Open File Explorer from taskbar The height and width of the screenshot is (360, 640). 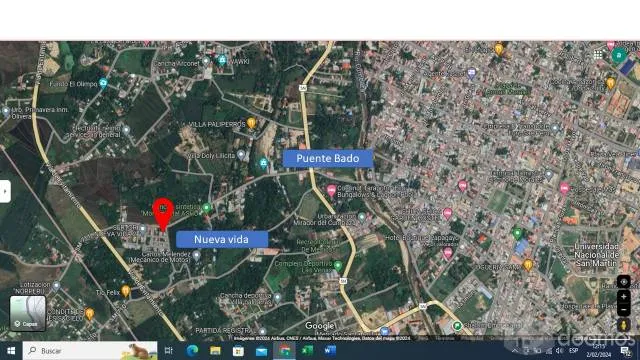coord(215,351)
